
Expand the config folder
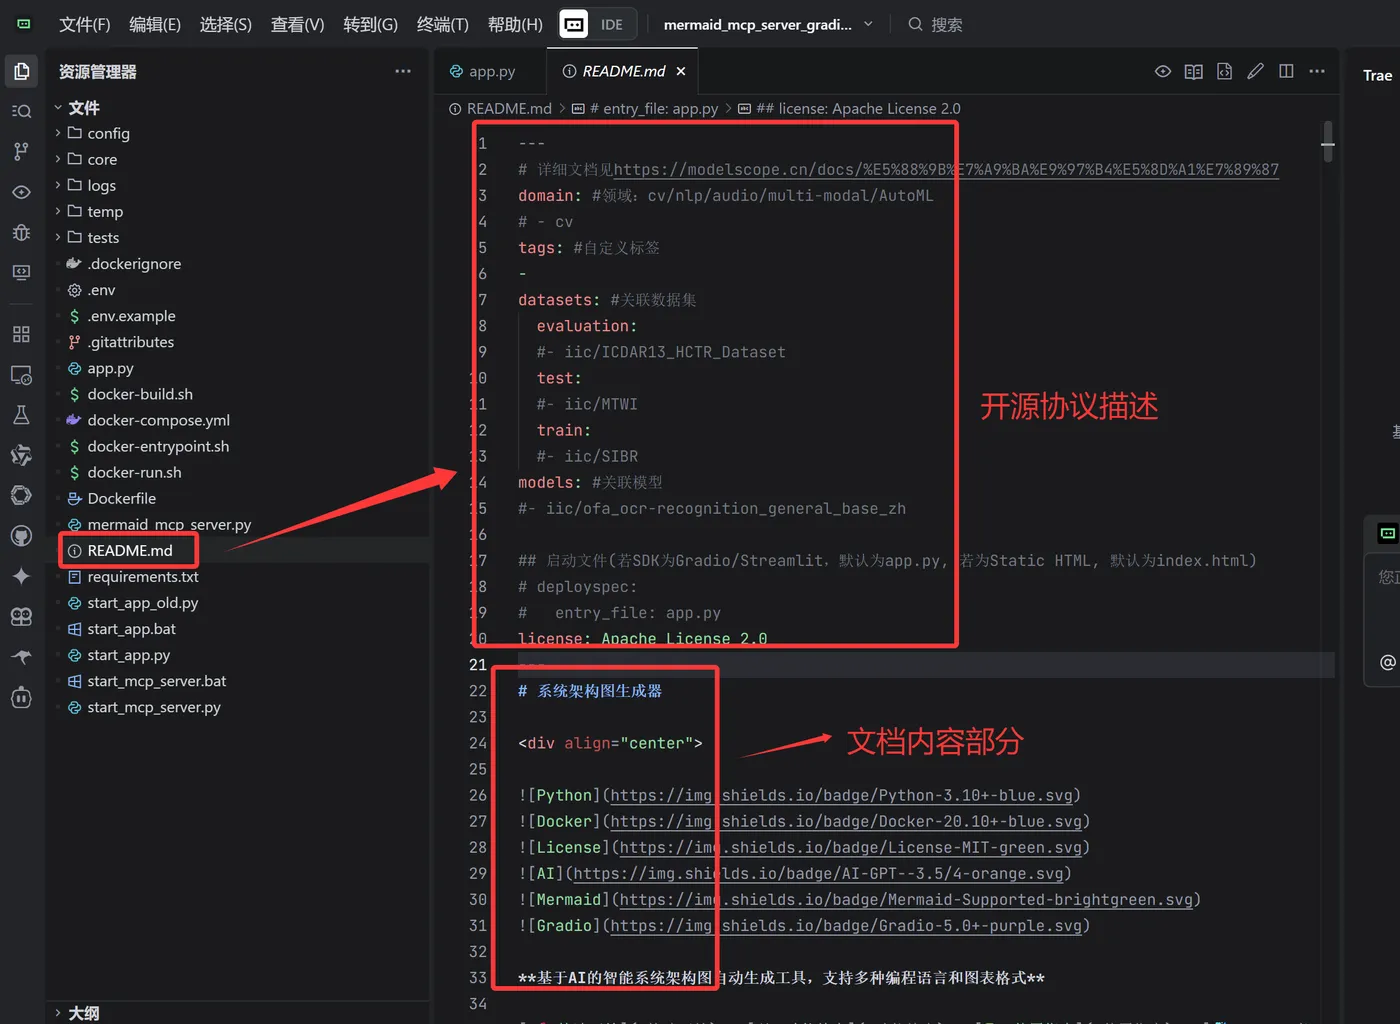[58, 133]
